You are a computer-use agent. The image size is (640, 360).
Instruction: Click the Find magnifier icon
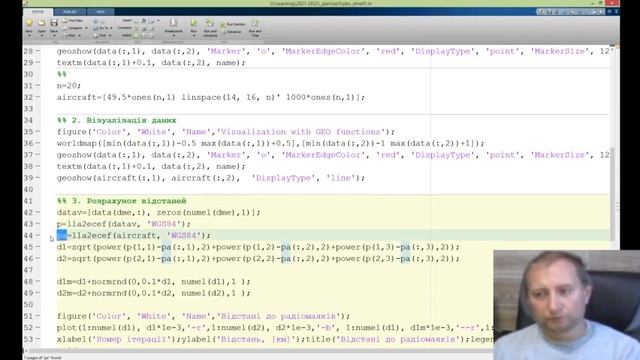tap(96, 36)
